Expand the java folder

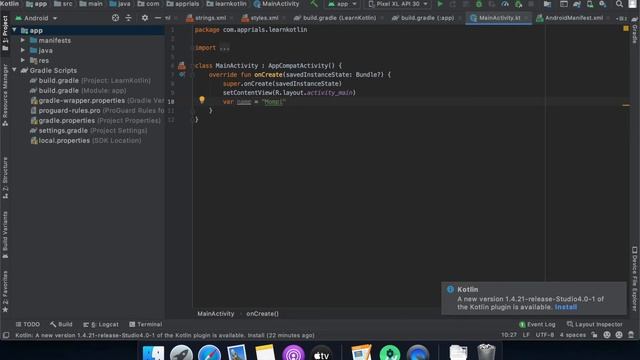click(23, 50)
